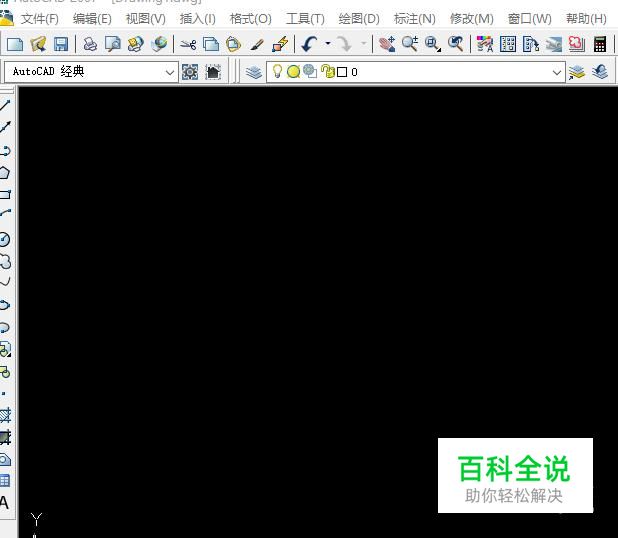Screen dimensions: 618x538
Task: Toggle layer 0 lock icon
Action: click(x=327, y=71)
